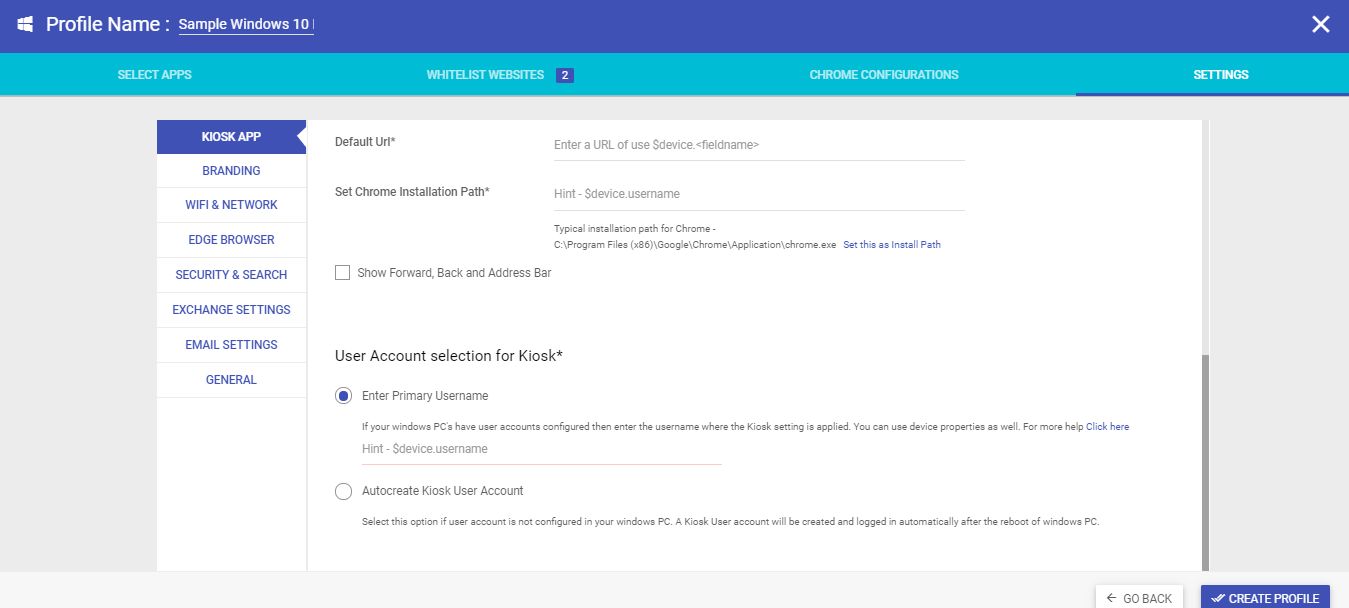
Task: Click the Windows logo icon beside Profile Name
Action: (x=25, y=24)
